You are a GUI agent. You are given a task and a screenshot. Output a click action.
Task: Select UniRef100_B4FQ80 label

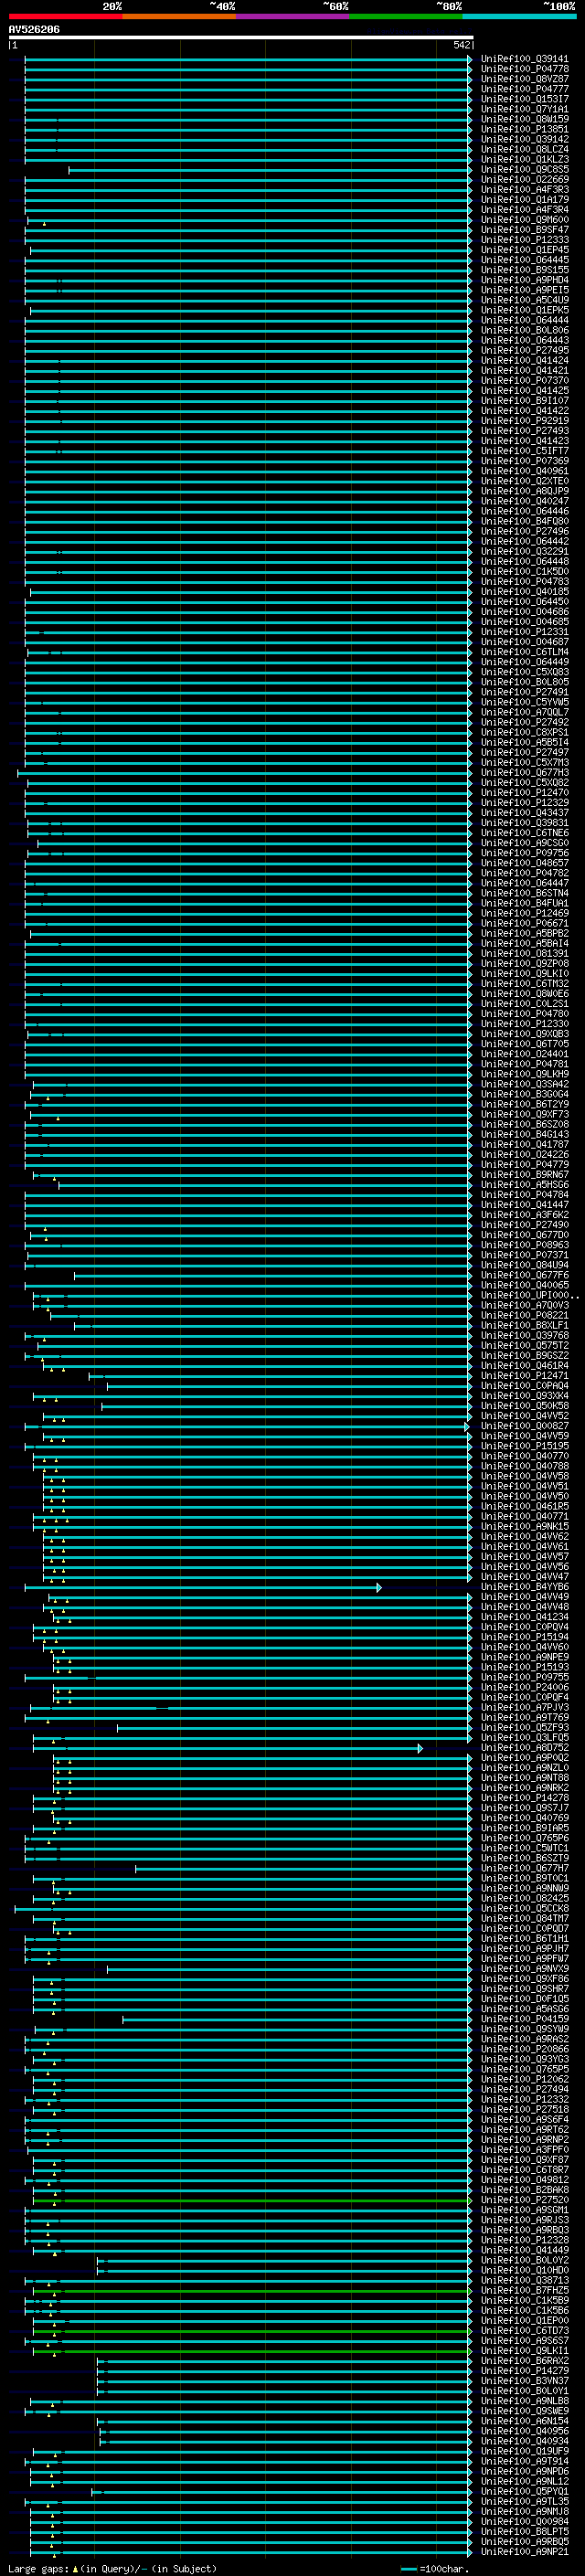pos(524,521)
